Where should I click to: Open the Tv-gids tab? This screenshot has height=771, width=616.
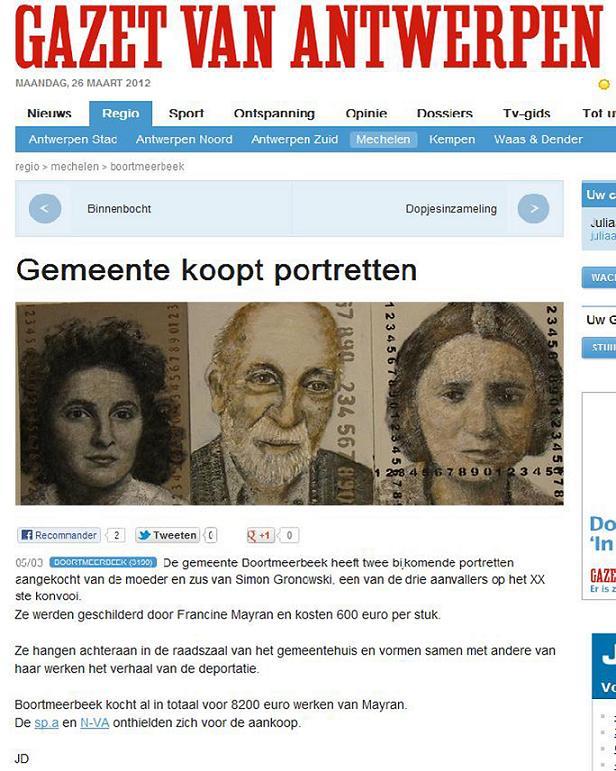527,114
